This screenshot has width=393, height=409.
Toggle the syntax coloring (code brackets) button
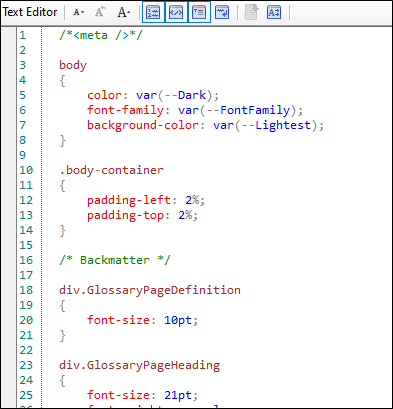point(176,12)
